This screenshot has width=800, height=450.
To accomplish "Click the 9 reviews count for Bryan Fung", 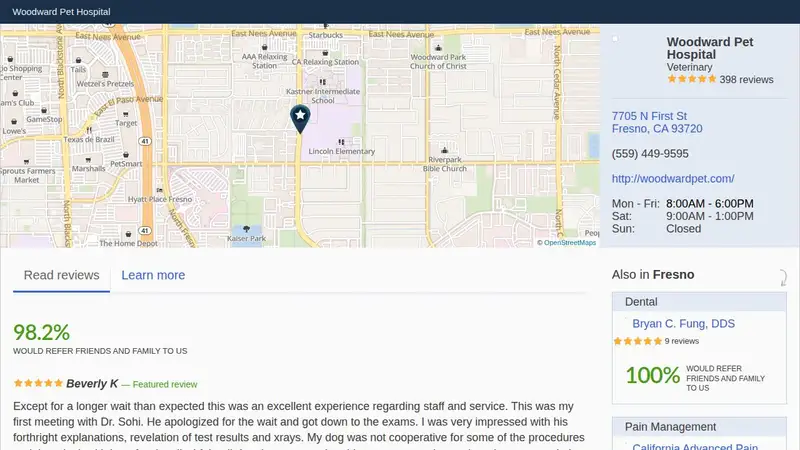I will click(x=682, y=341).
